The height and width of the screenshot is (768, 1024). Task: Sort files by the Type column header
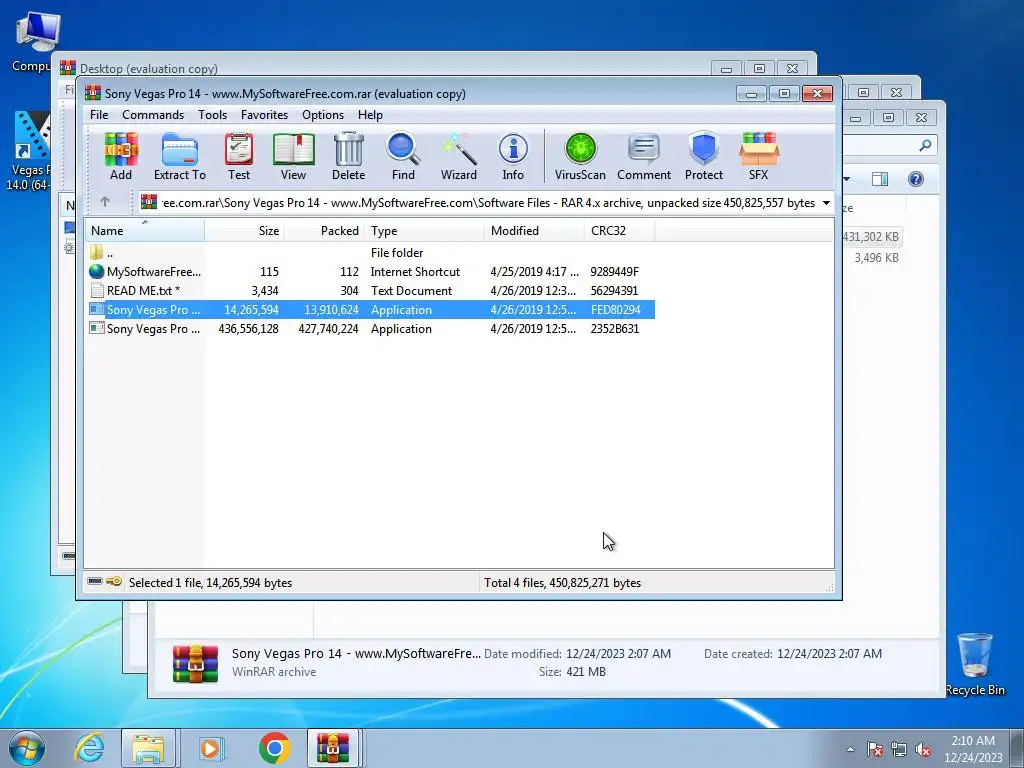424,231
